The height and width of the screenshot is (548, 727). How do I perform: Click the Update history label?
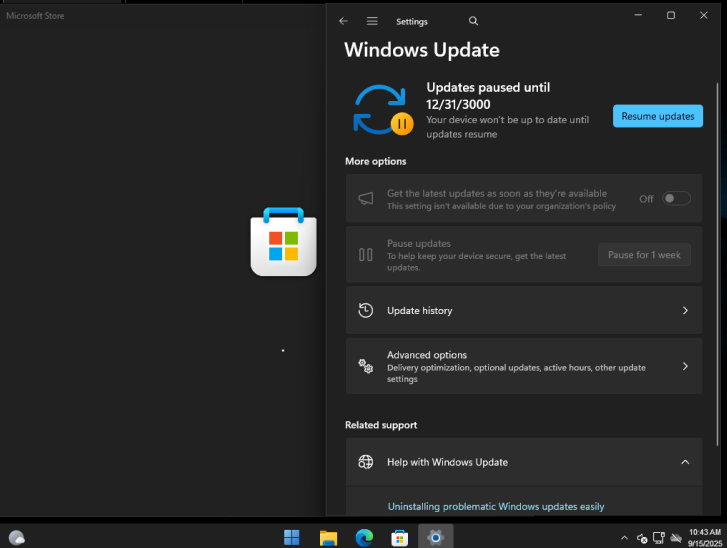[x=420, y=310]
